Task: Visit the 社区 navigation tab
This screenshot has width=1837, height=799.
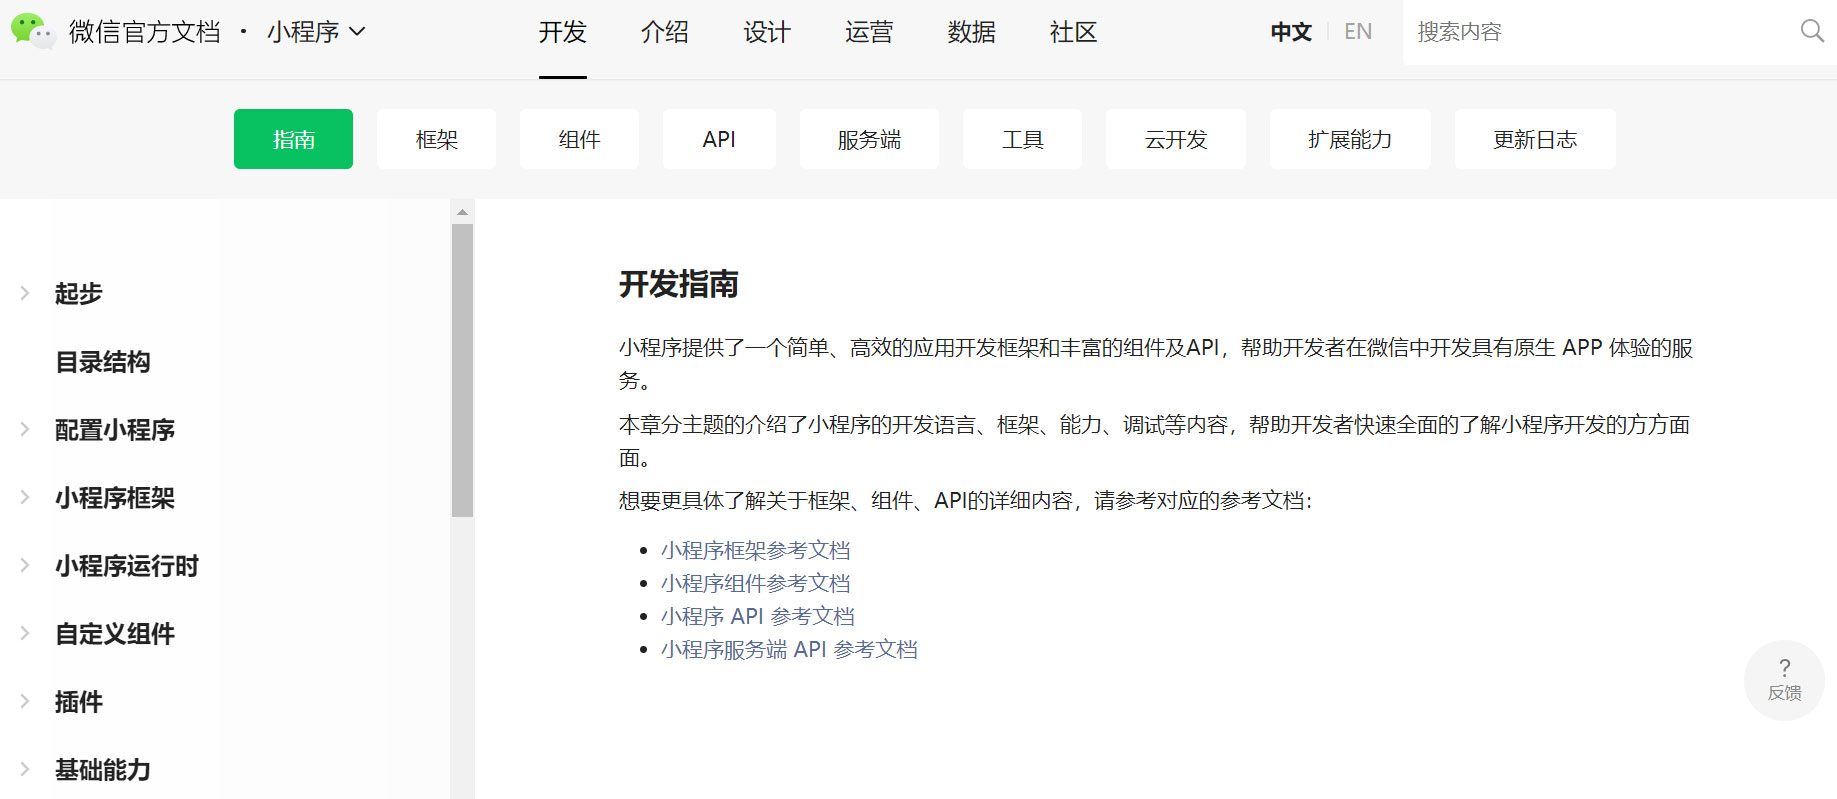Action: click(1074, 32)
